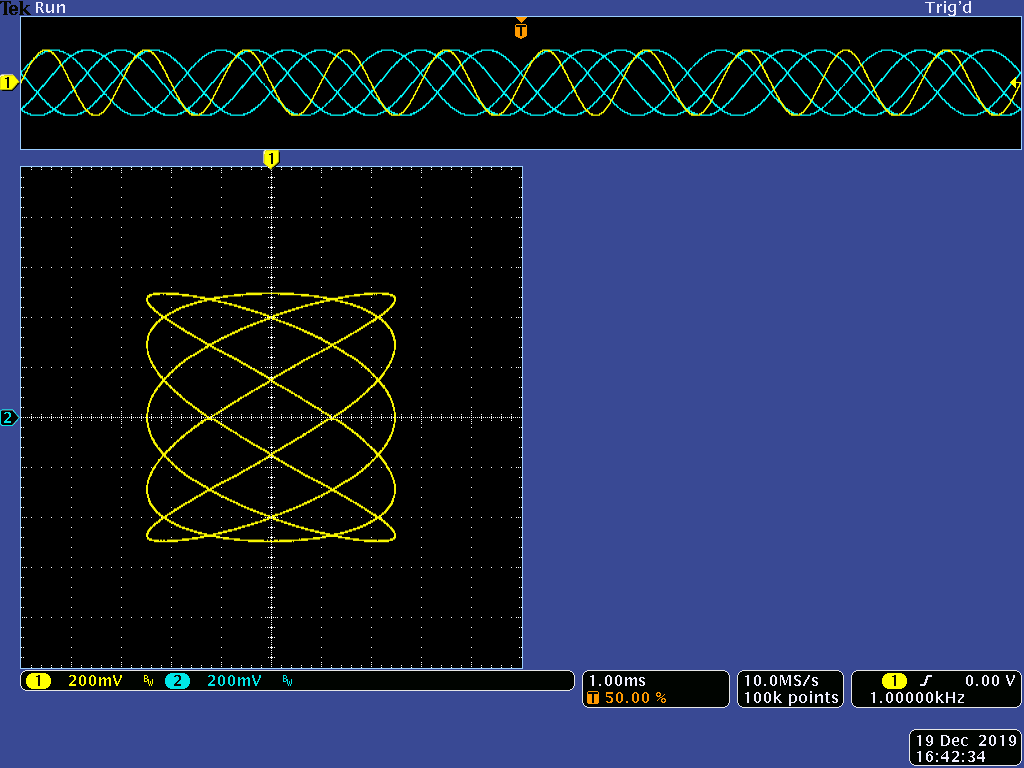
Task: Click the 16:42:34 time readout
Action: (x=951, y=757)
